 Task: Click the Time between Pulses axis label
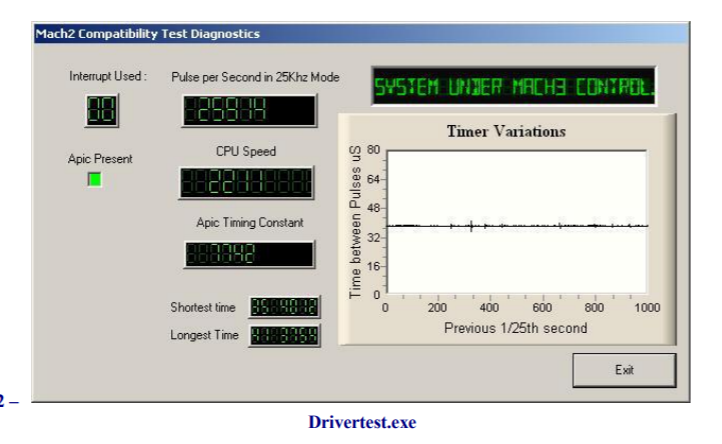355,221
